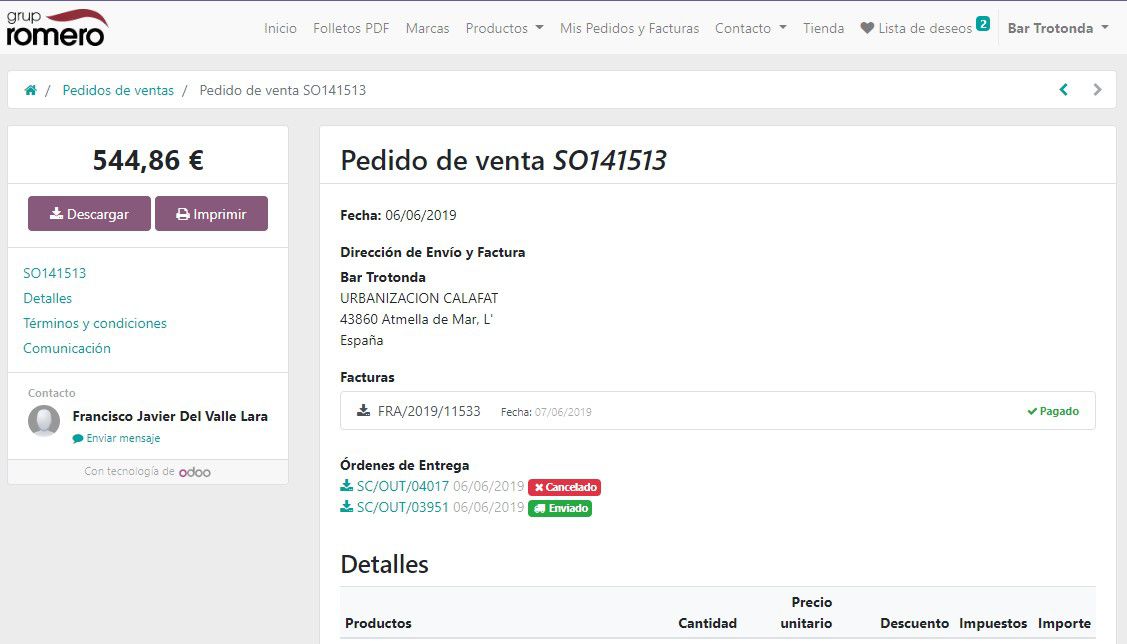Open the Términos y condiciones link

(x=95, y=323)
